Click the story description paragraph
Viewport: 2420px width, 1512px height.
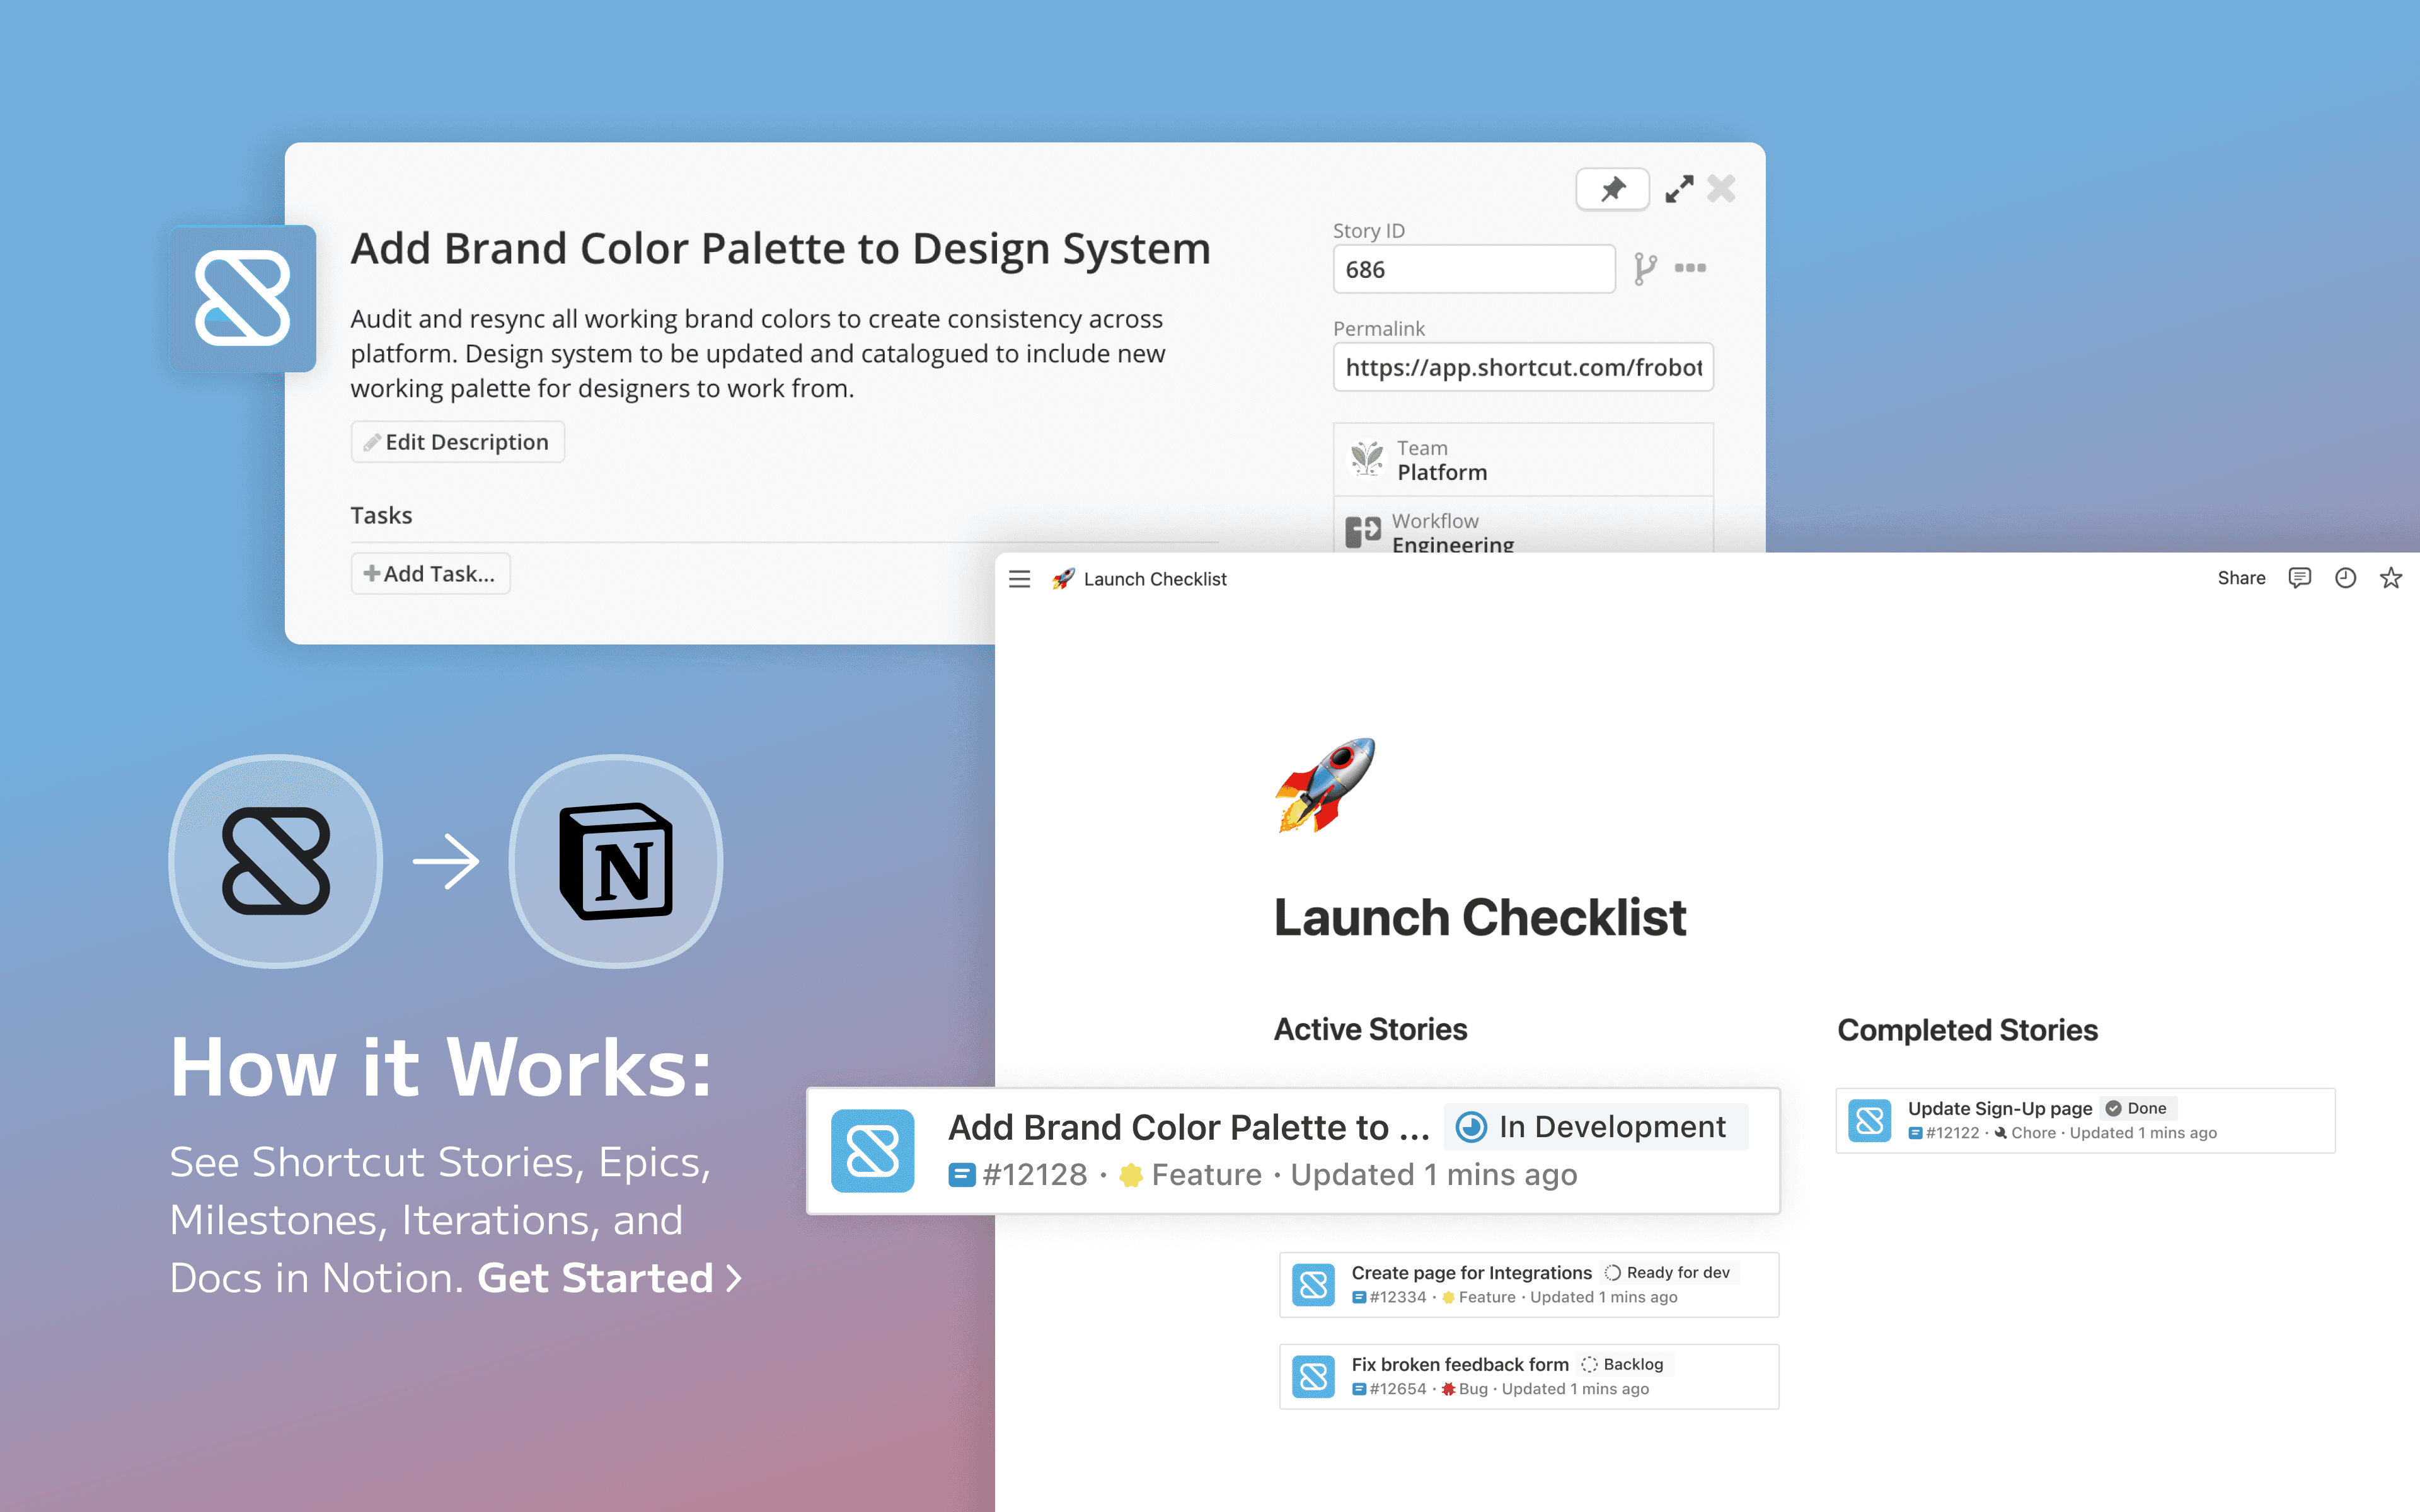click(x=758, y=354)
